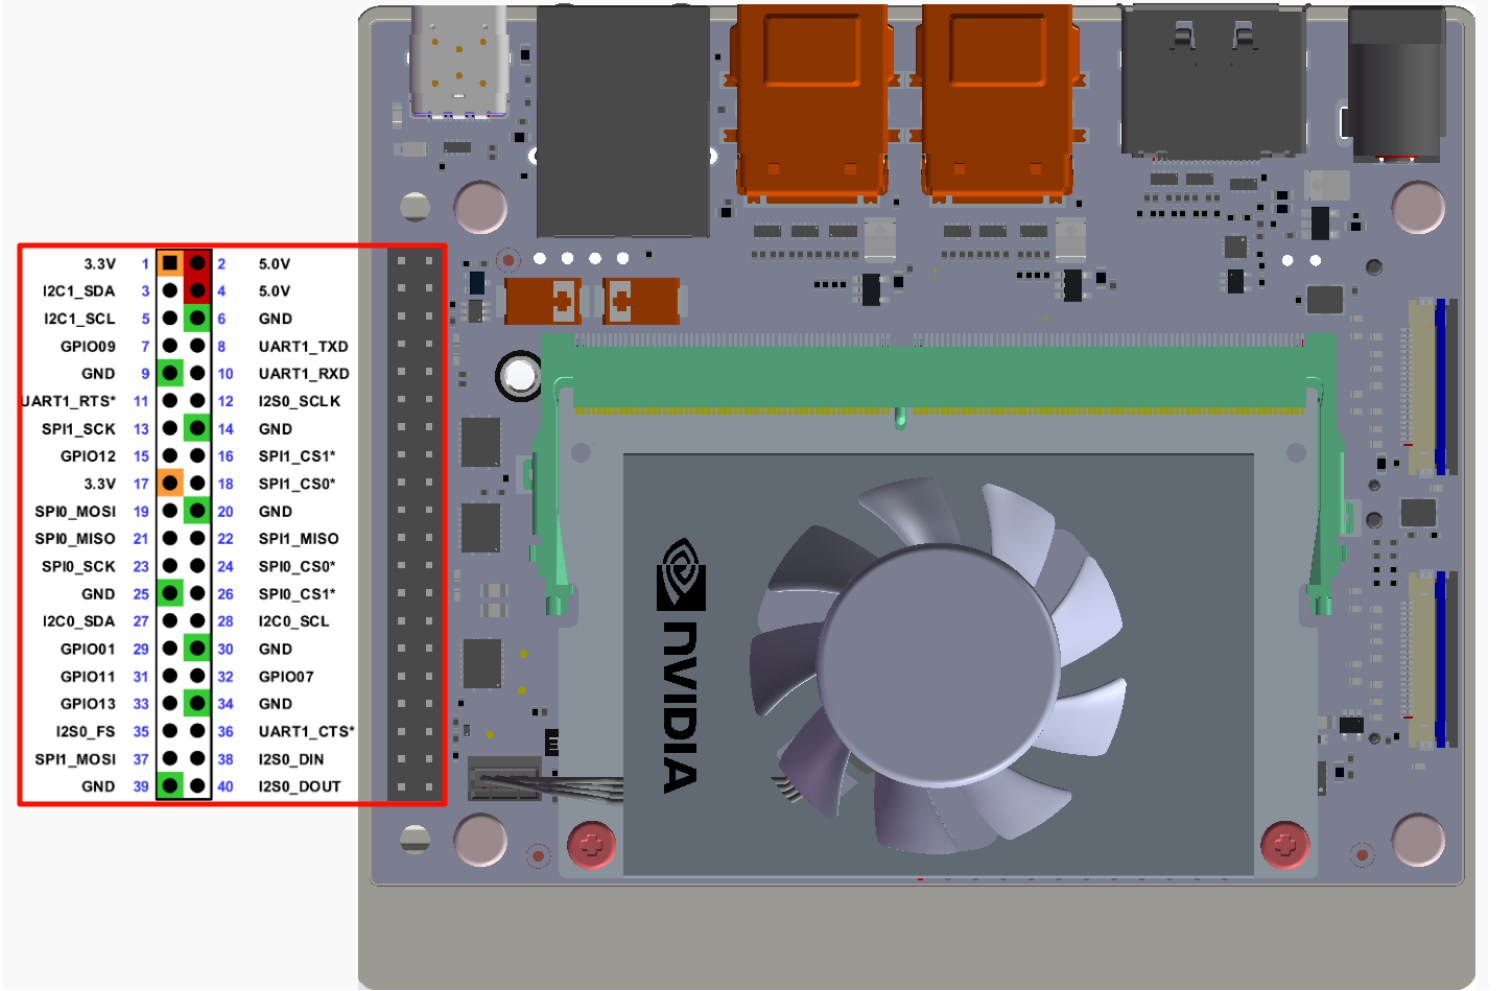Click pin number 40

[x=225, y=786]
